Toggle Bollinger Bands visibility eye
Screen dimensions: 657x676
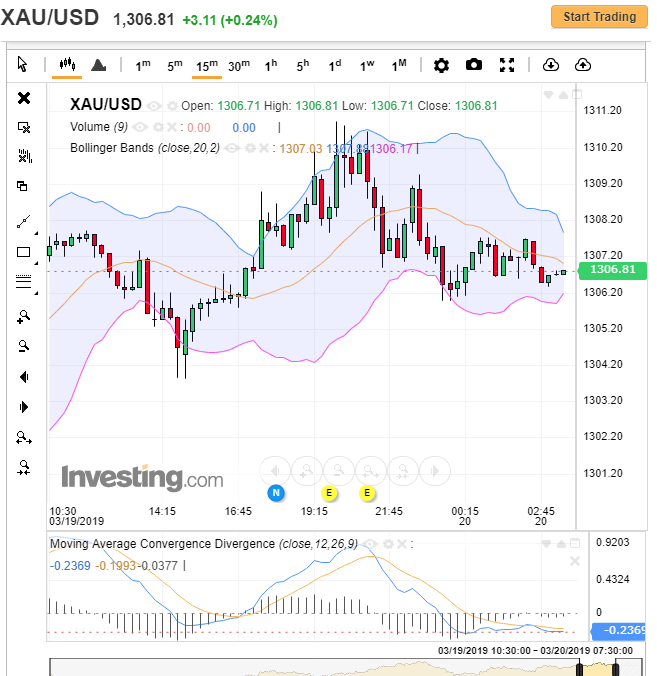point(232,148)
